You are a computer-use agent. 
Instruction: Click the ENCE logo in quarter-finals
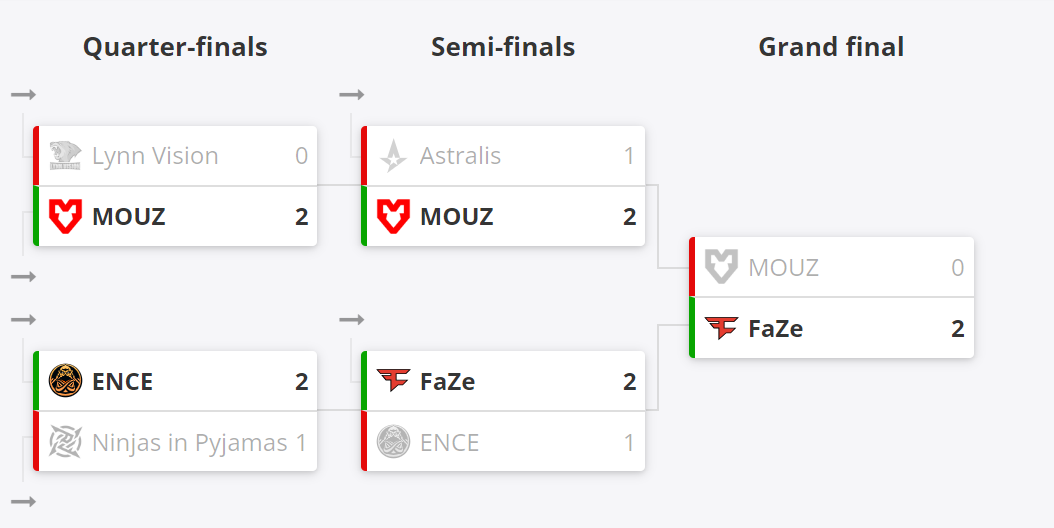coord(65,381)
